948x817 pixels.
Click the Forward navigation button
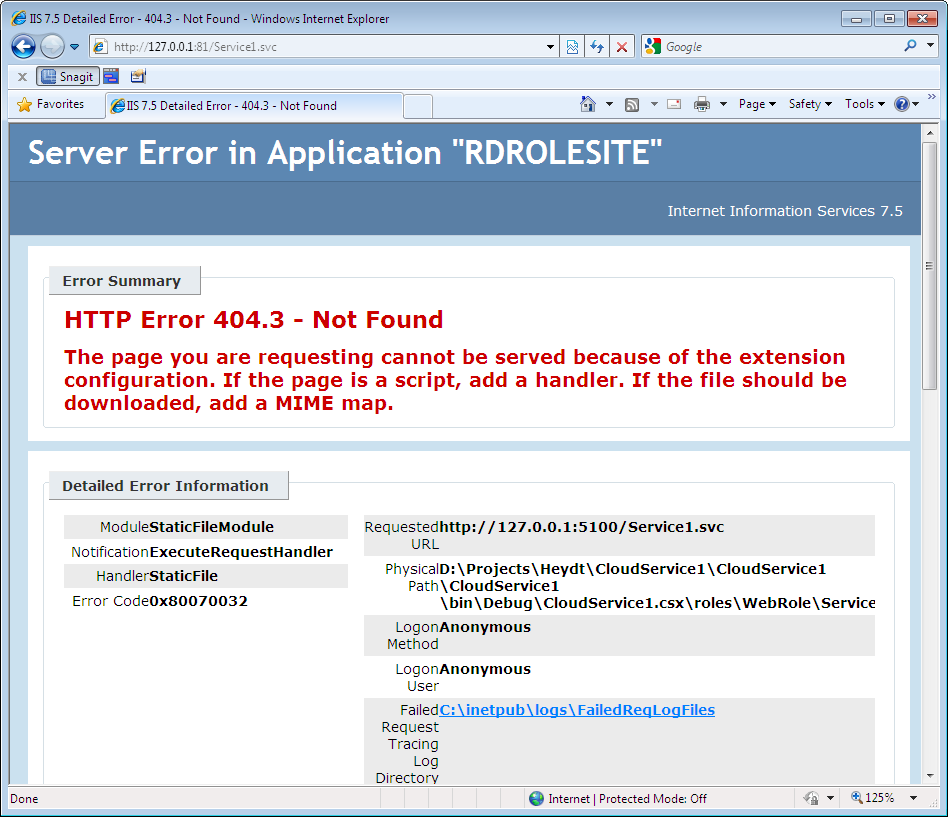pos(53,47)
